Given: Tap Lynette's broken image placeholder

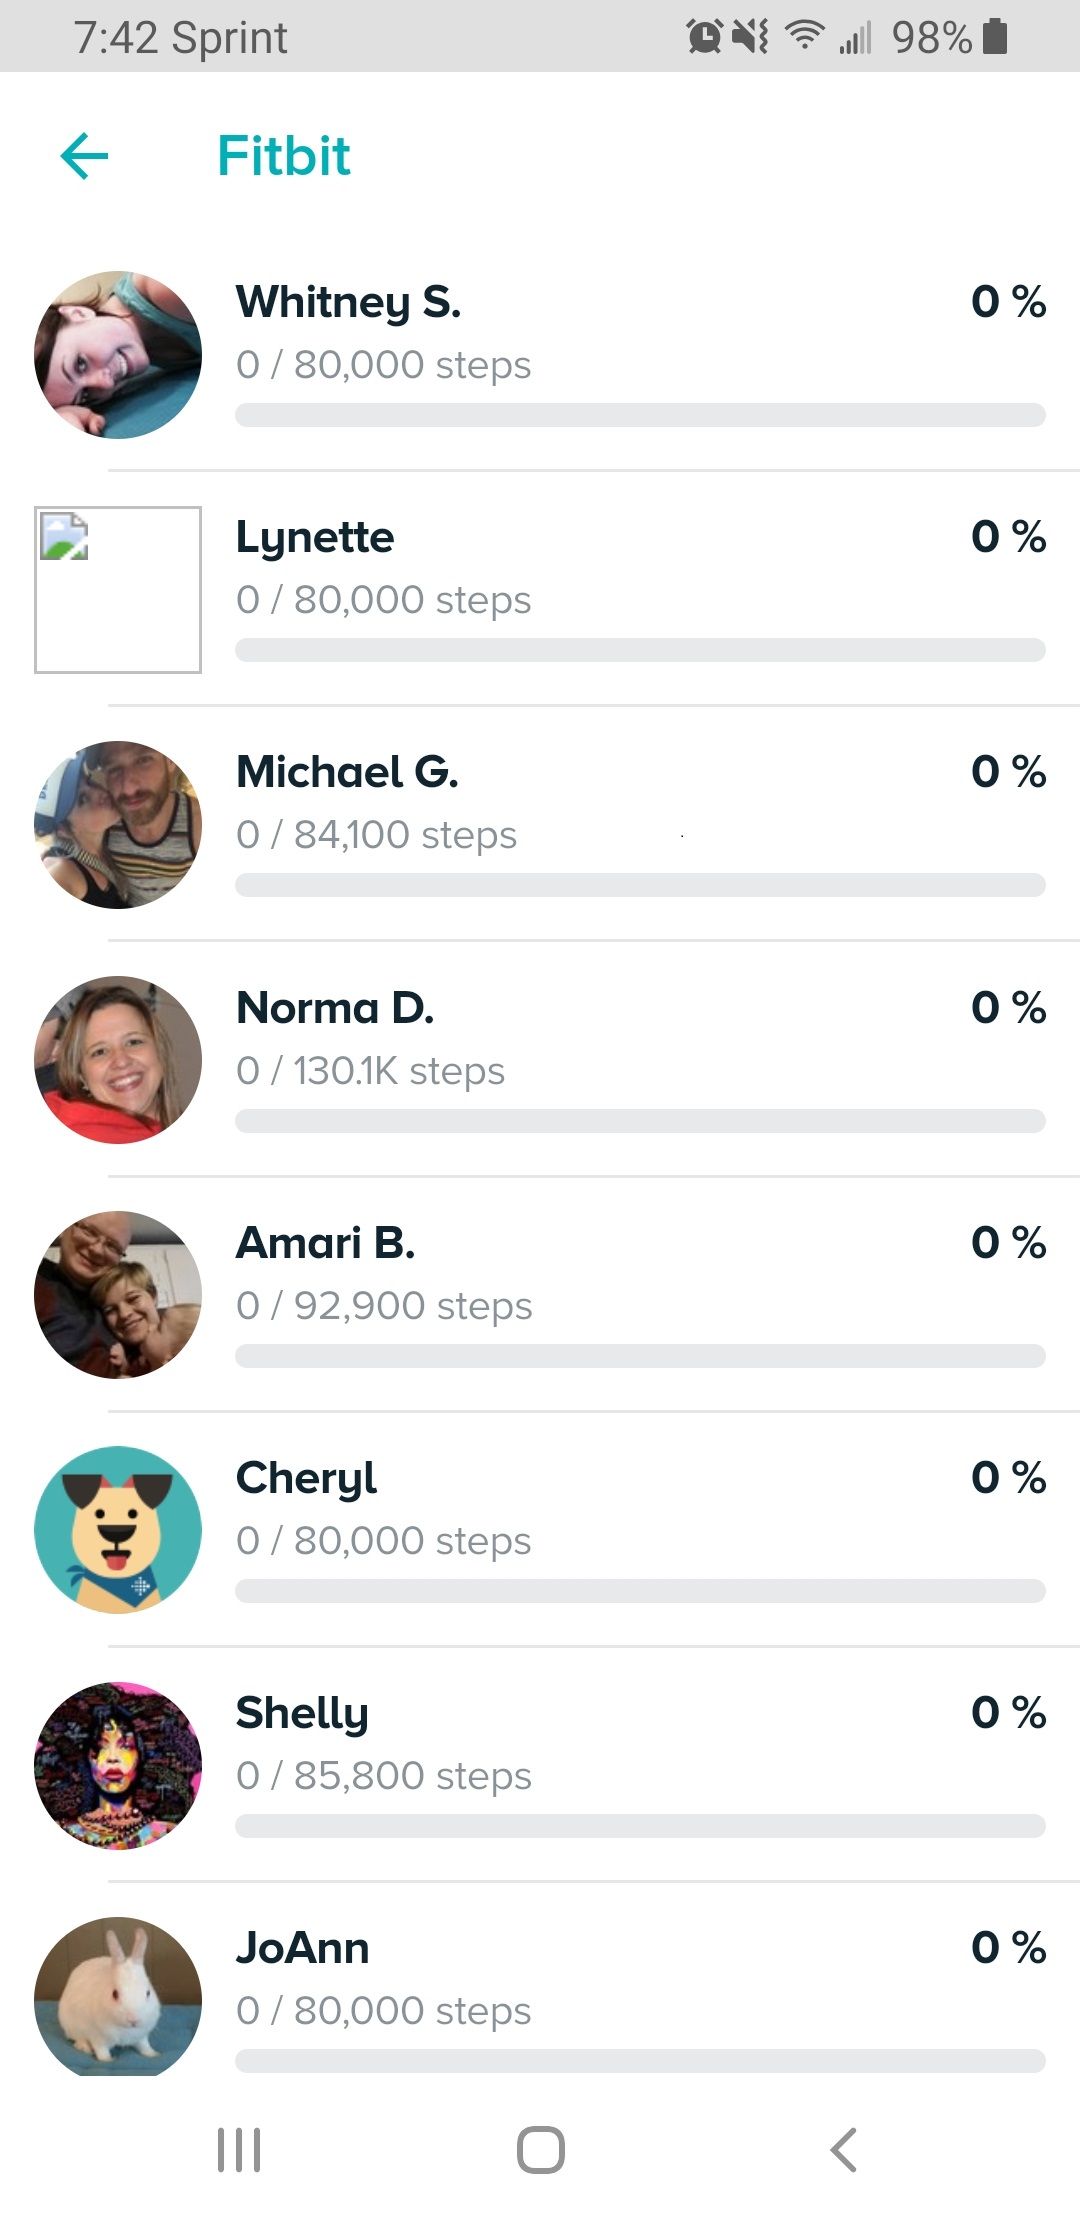Looking at the screenshot, I should coord(118,590).
